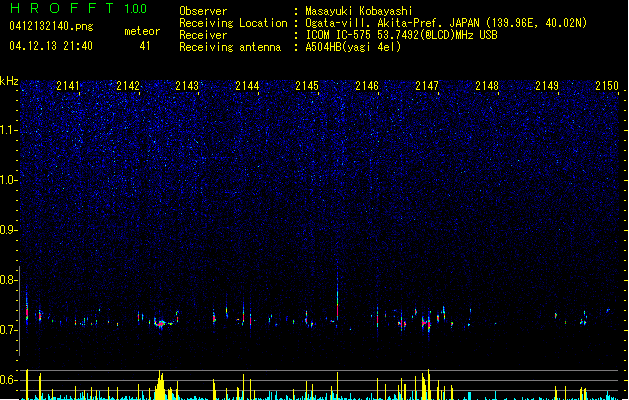Viewport: 629px width, 400px height.
Task: Click the Receiver label
Action: (203, 35)
